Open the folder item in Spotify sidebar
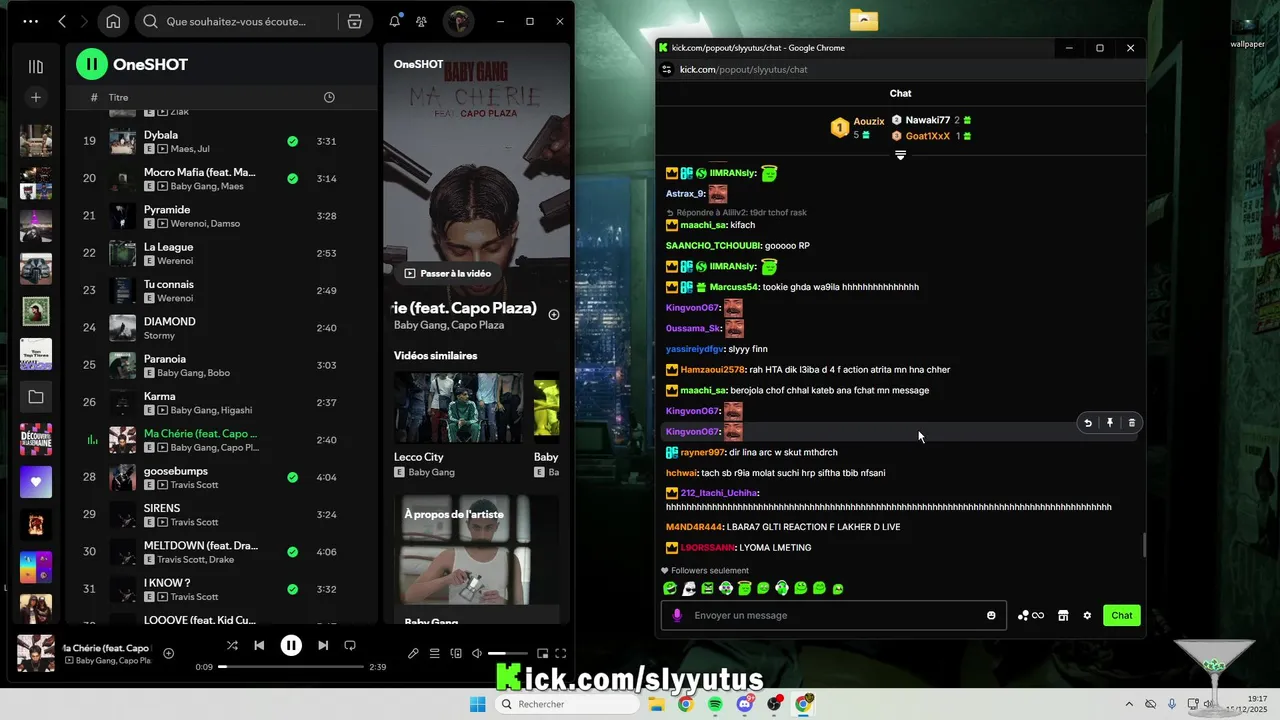 (x=36, y=397)
